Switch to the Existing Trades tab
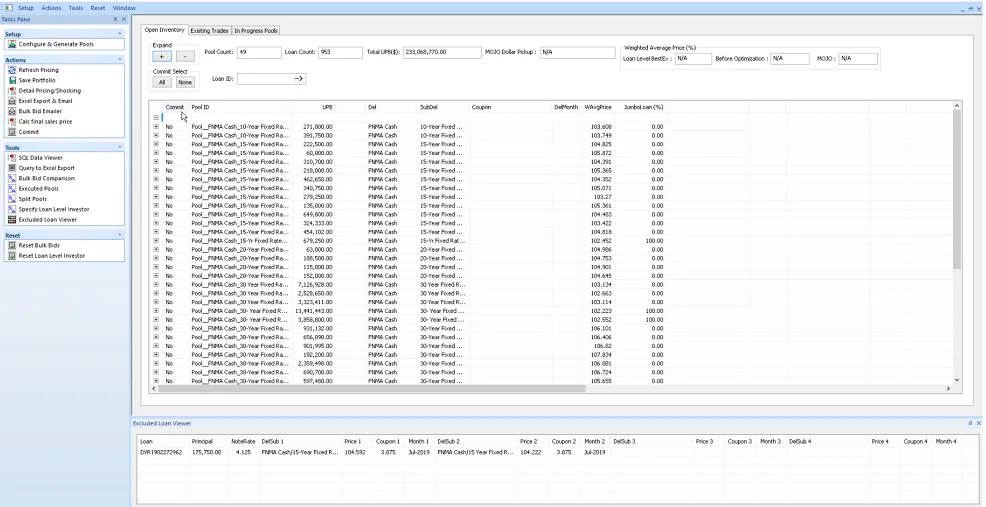986x507 pixels. [209, 31]
